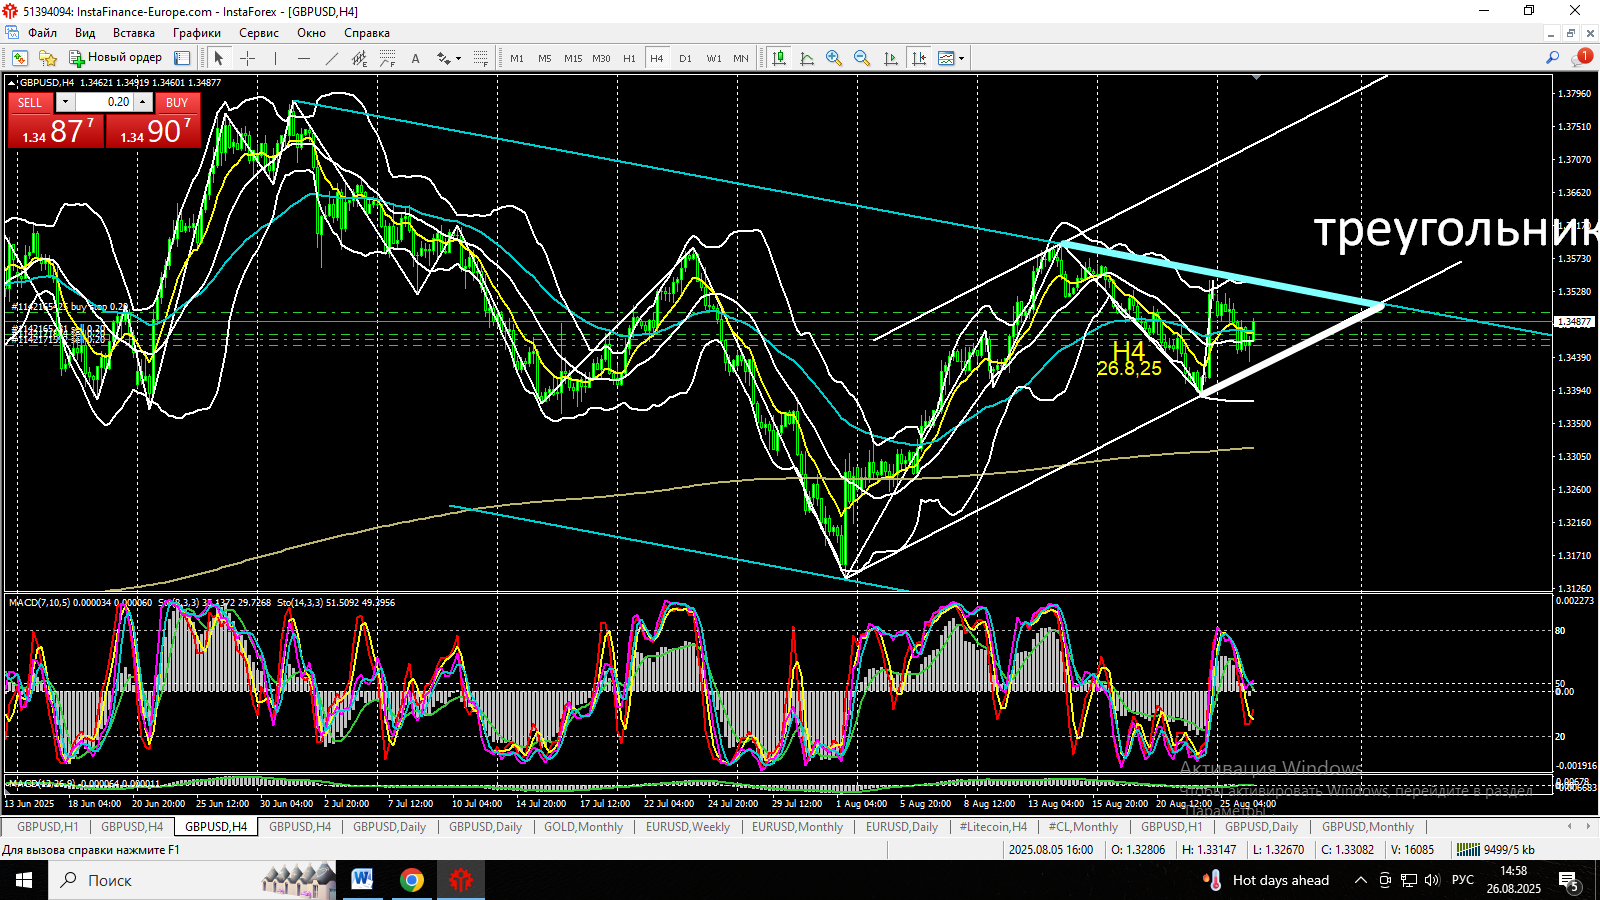This screenshot has height=900, width=1600.
Task: Select the horizontal line drawing tool
Action: (304, 58)
